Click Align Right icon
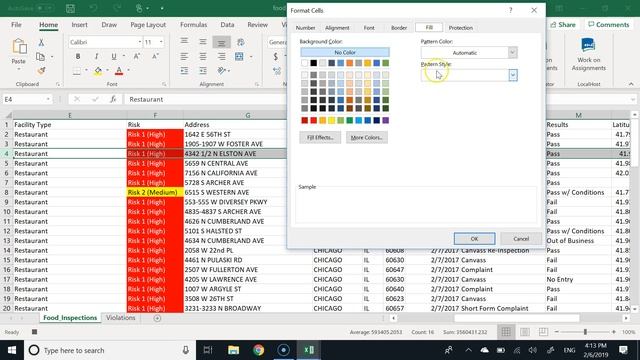 pyautogui.click(x=221, y=56)
